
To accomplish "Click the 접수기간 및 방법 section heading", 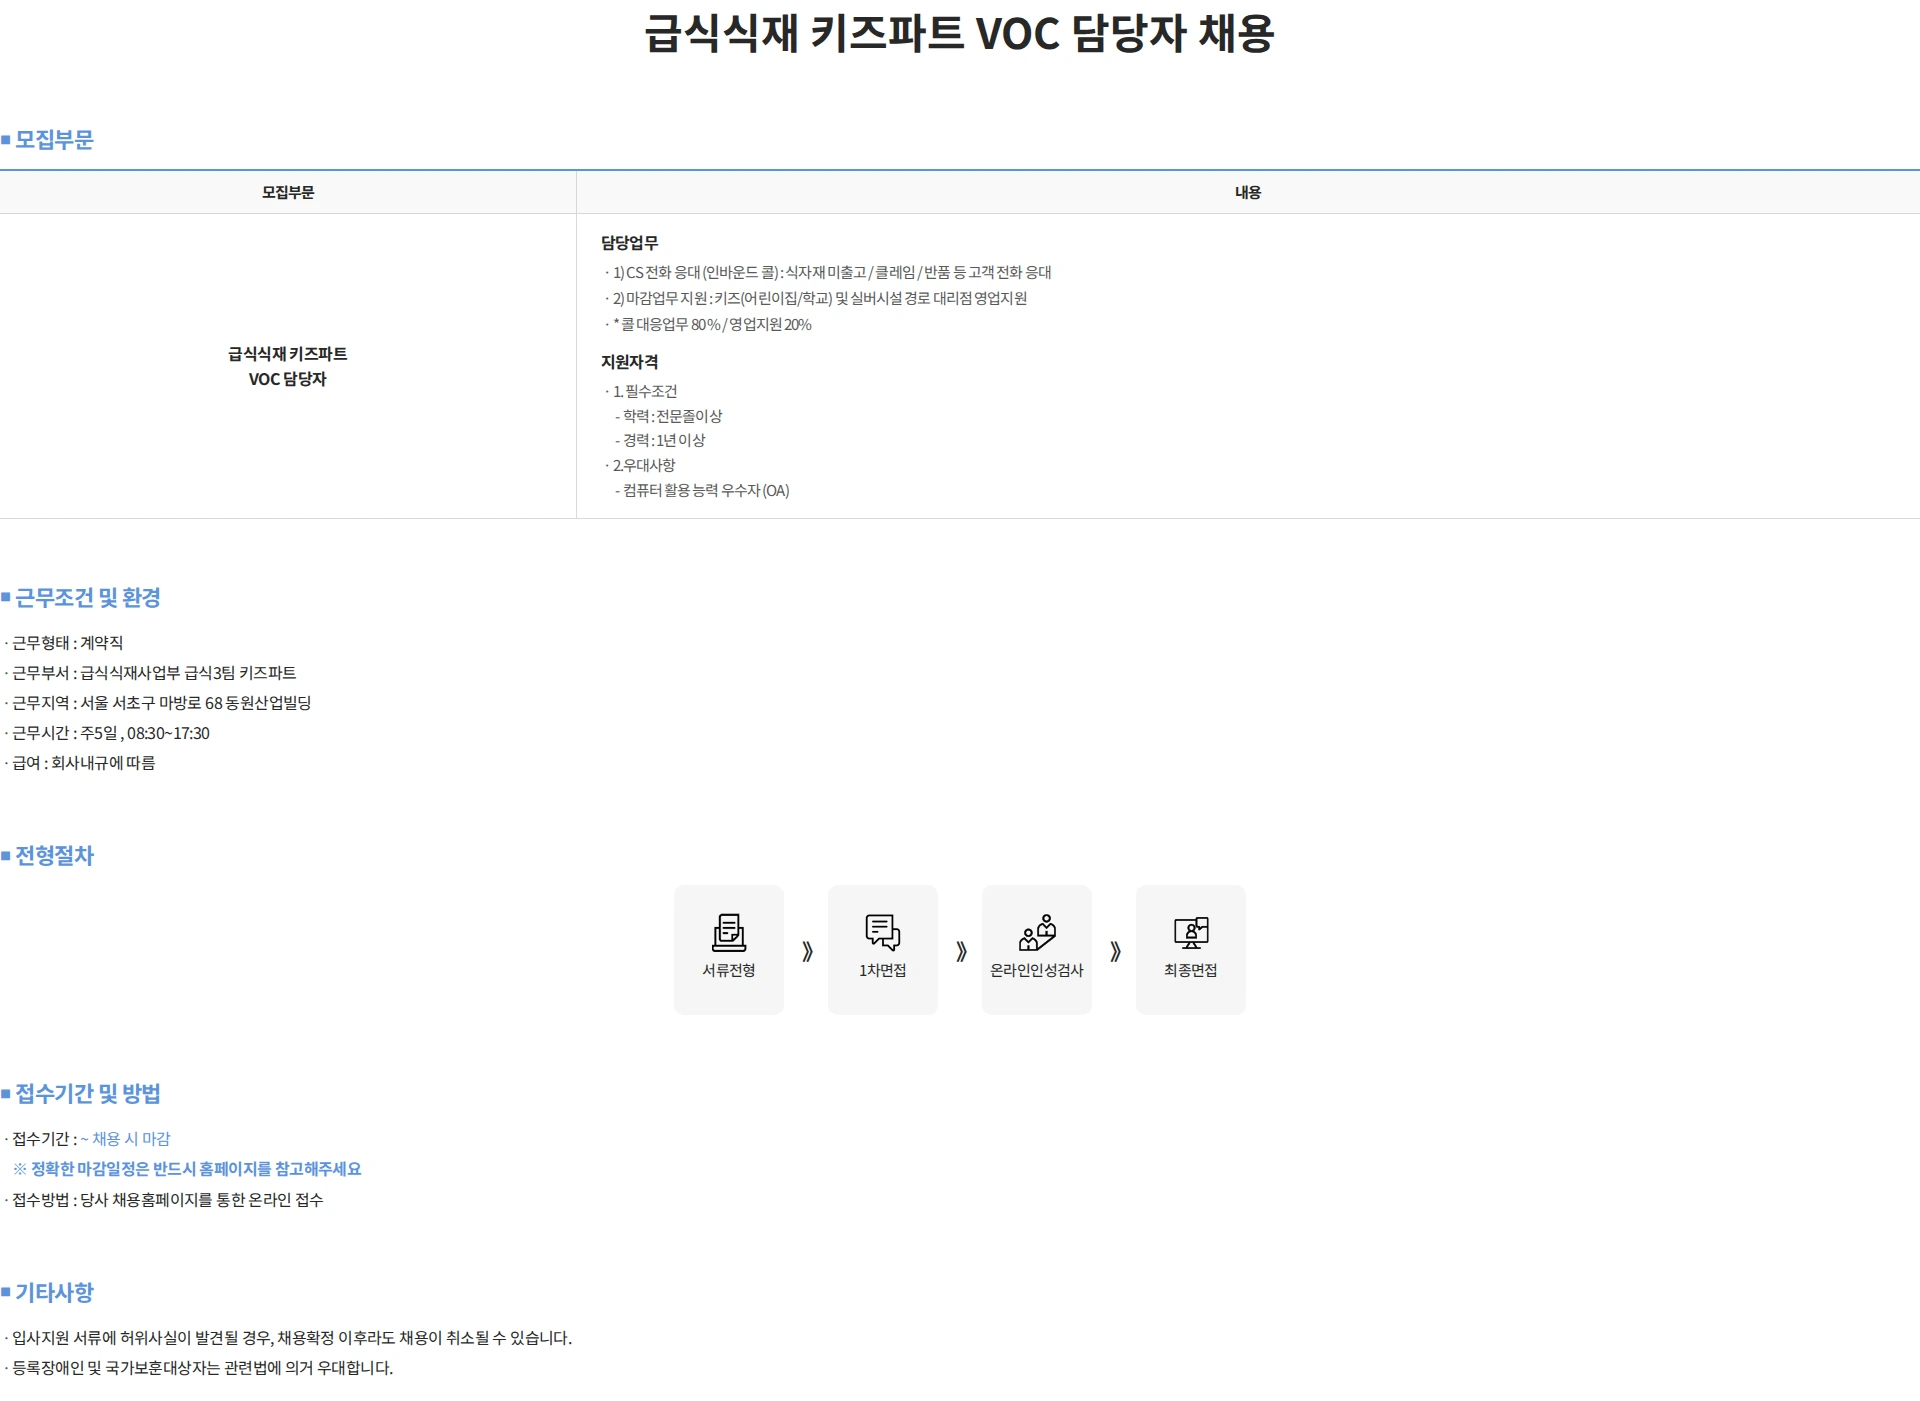I will tap(88, 1094).
